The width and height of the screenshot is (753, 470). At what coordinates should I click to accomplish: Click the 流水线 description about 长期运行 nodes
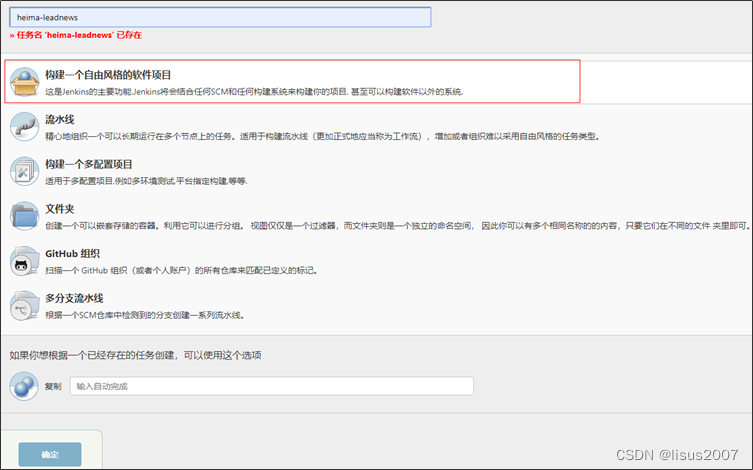tap(323, 136)
